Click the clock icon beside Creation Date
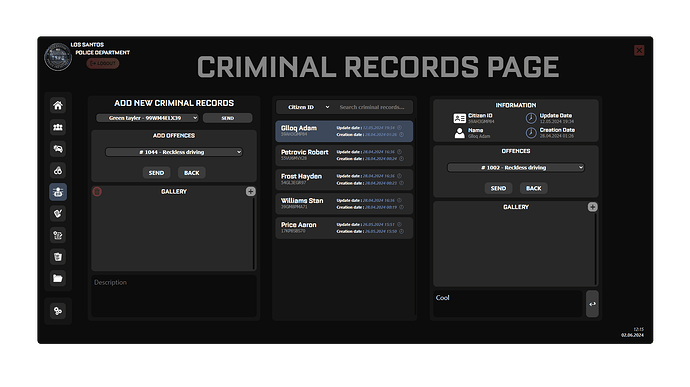 (x=531, y=133)
